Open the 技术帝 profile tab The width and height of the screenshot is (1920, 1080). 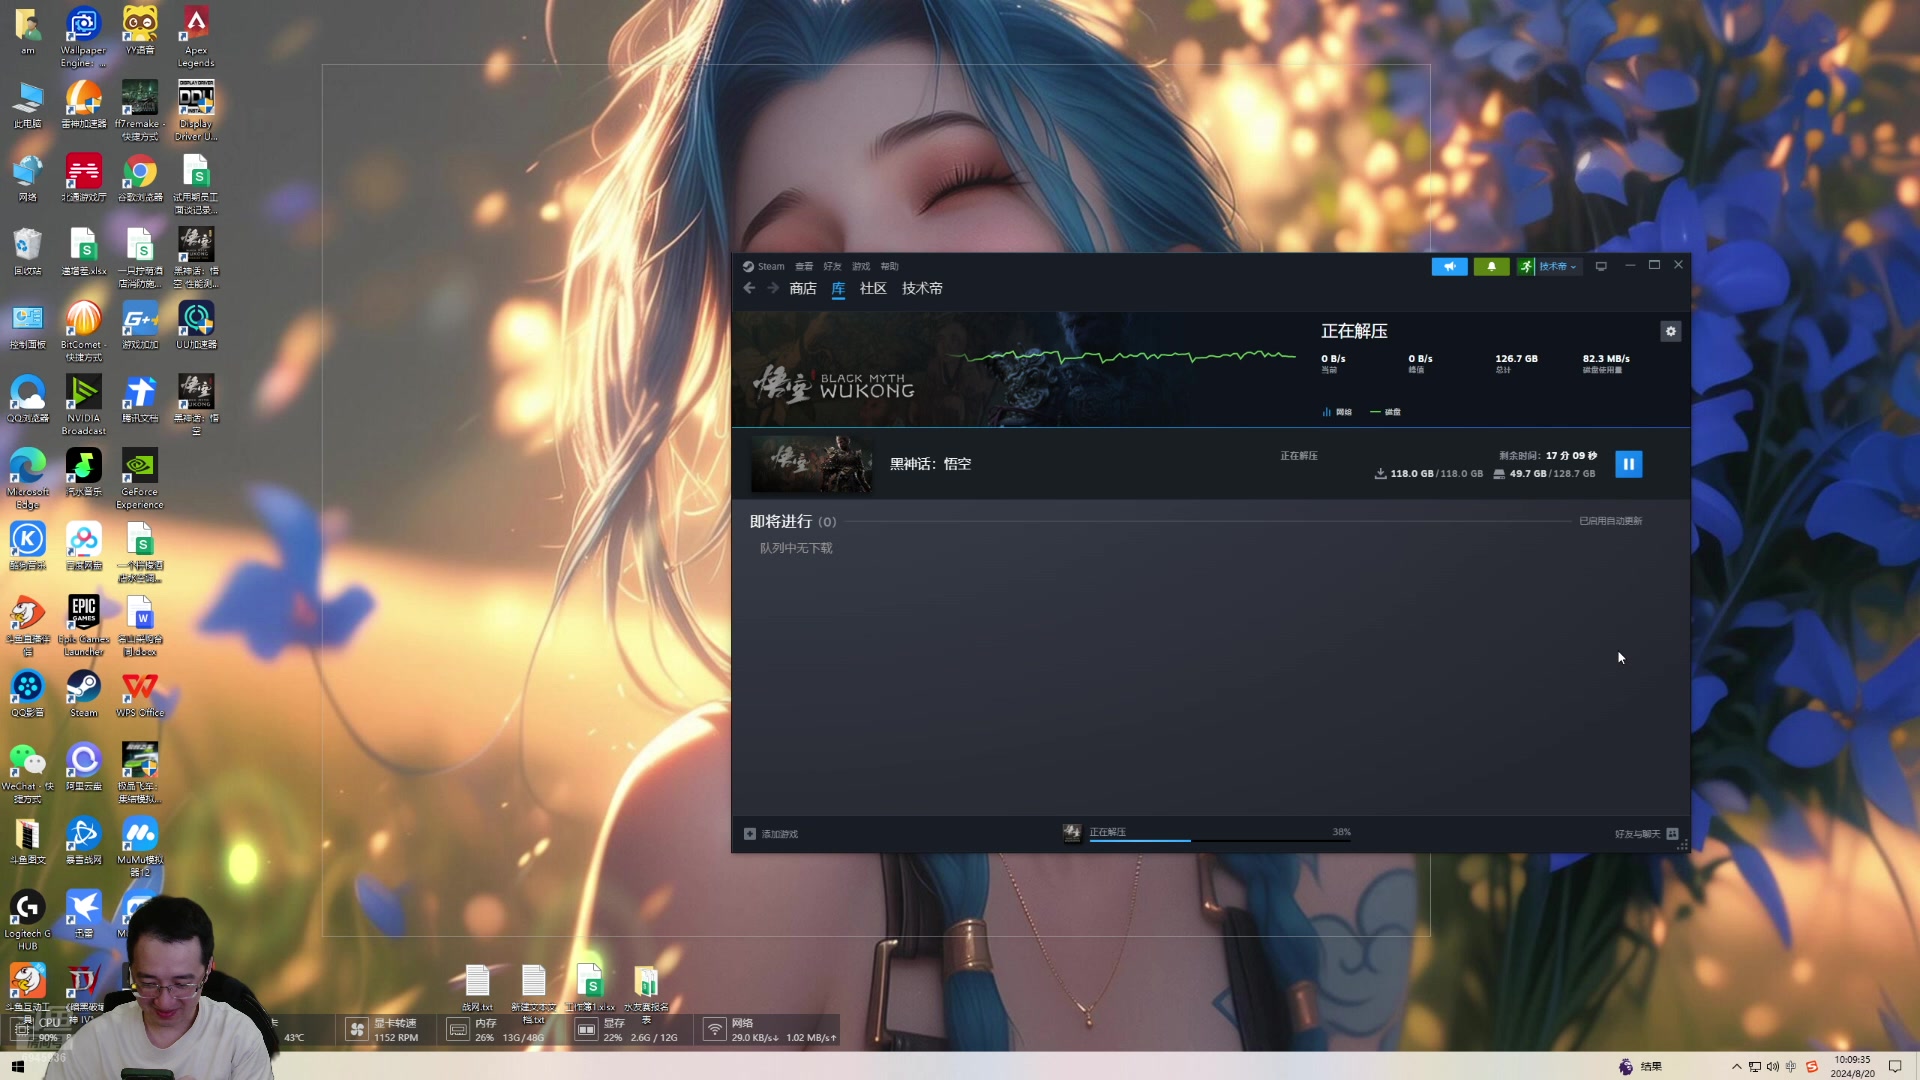click(922, 288)
